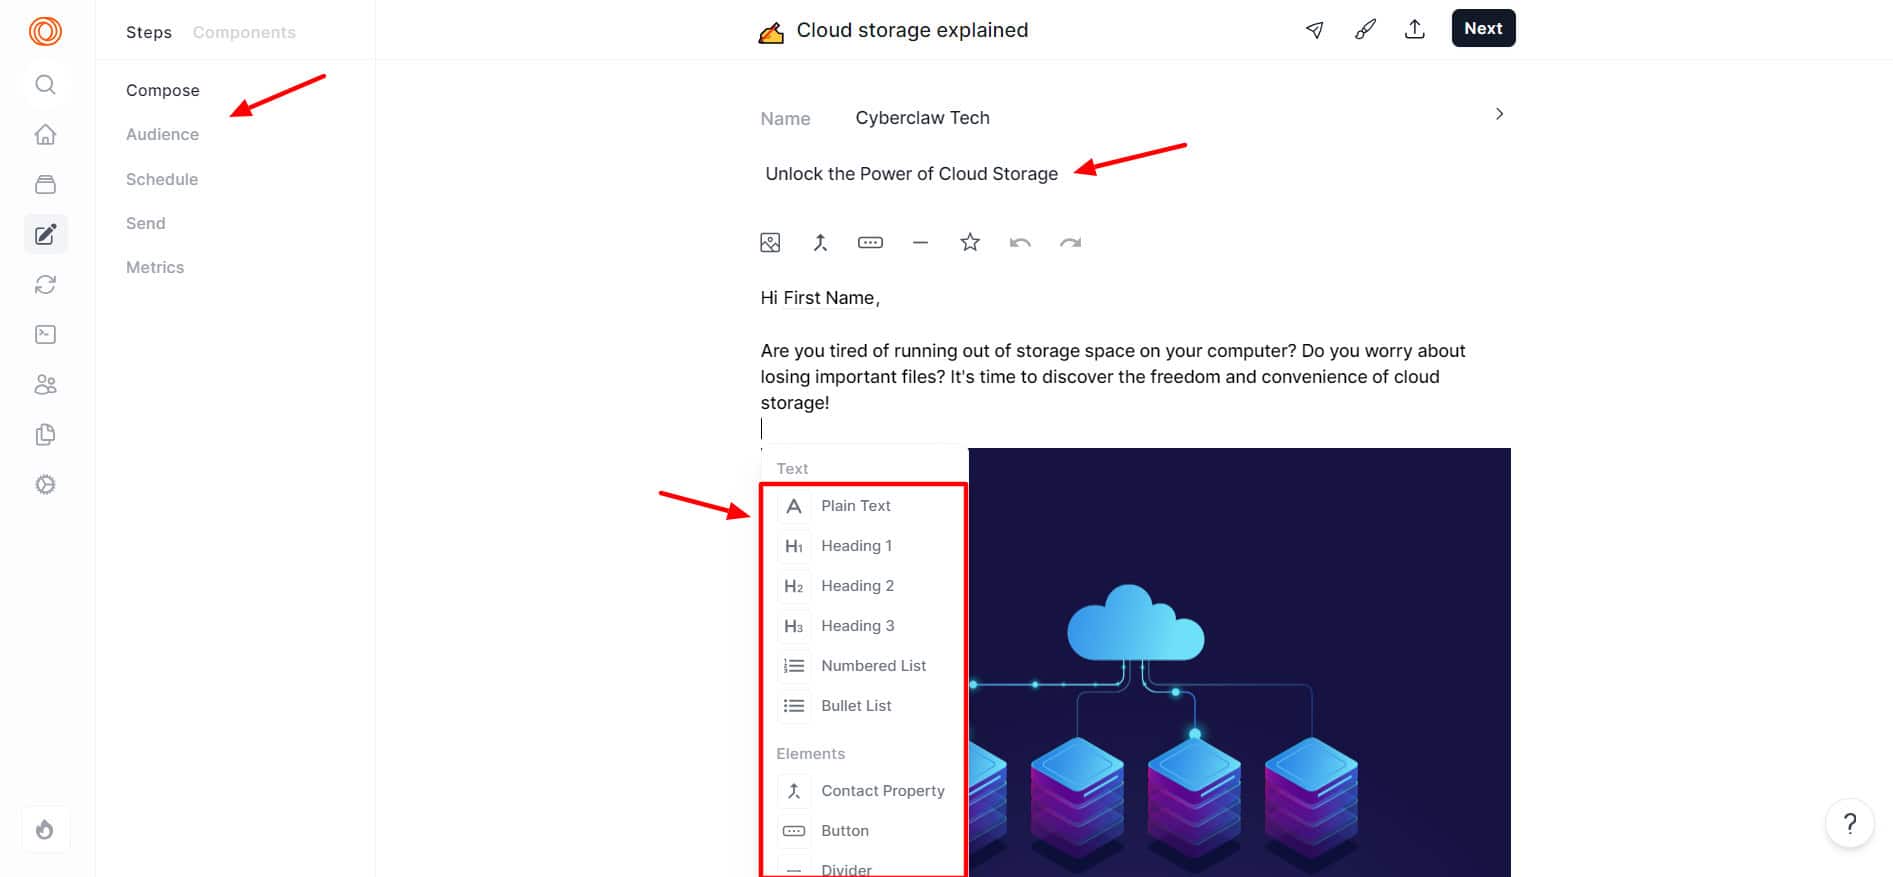This screenshot has width=1893, height=877.
Task: Open the help question mark button
Action: tap(1850, 823)
